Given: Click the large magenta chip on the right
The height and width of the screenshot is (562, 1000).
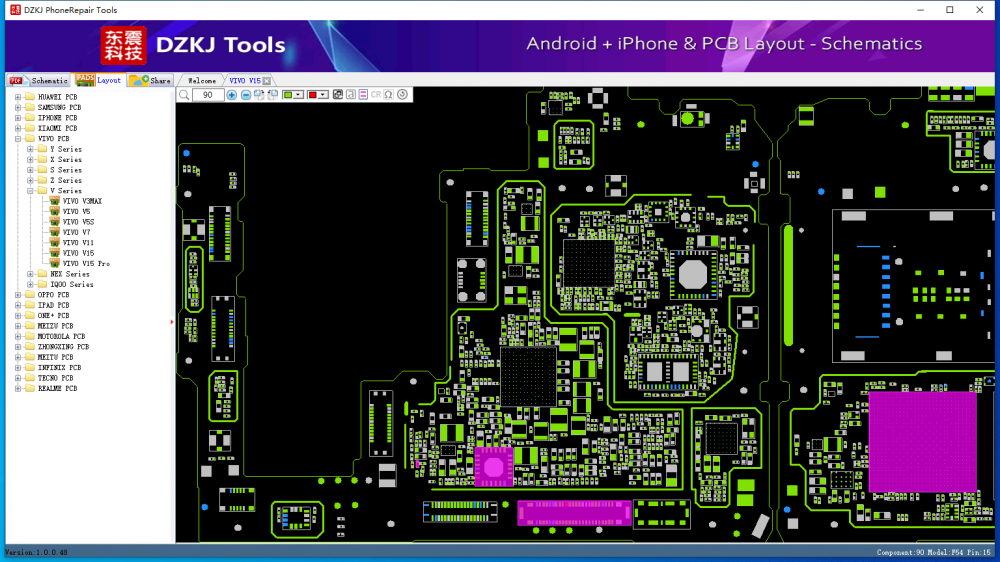Looking at the screenshot, I should click(x=922, y=441).
